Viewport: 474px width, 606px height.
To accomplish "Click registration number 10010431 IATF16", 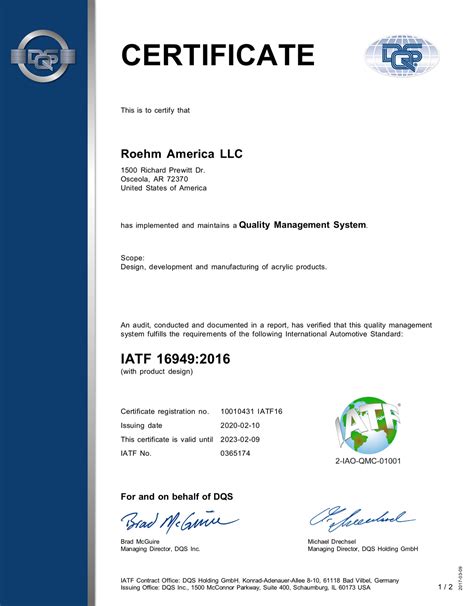I will pyautogui.click(x=251, y=411).
